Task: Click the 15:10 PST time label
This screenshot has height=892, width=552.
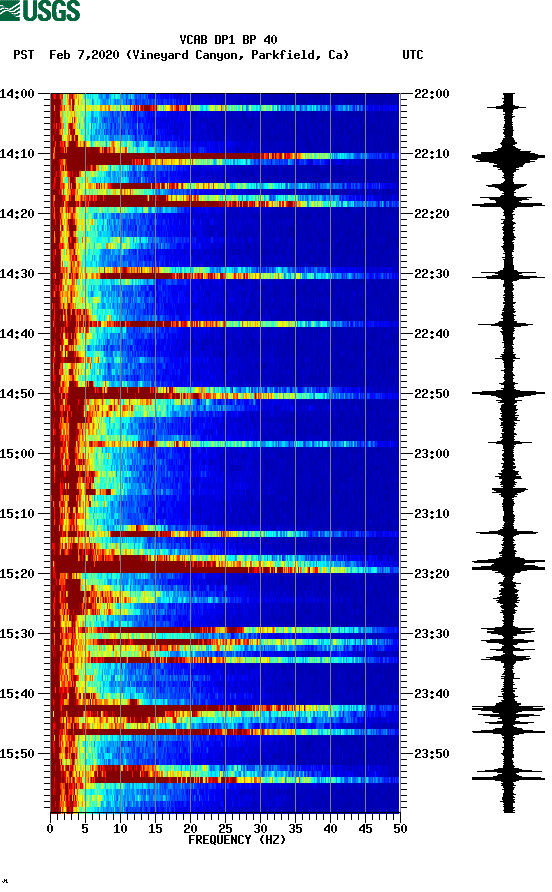Action: pos(17,514)
